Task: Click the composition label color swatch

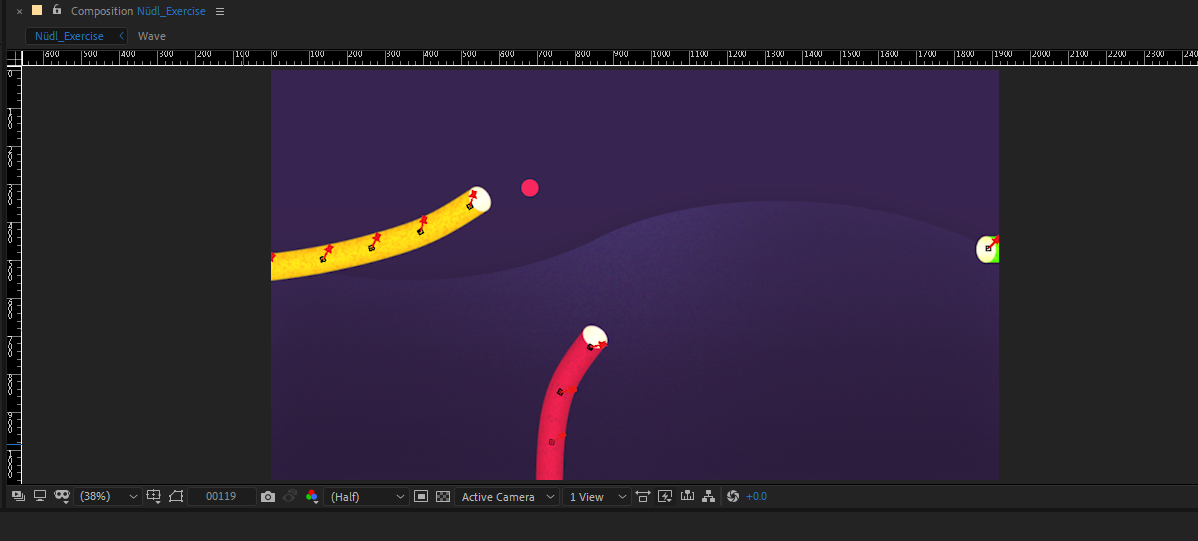Action: coord(37,11)
